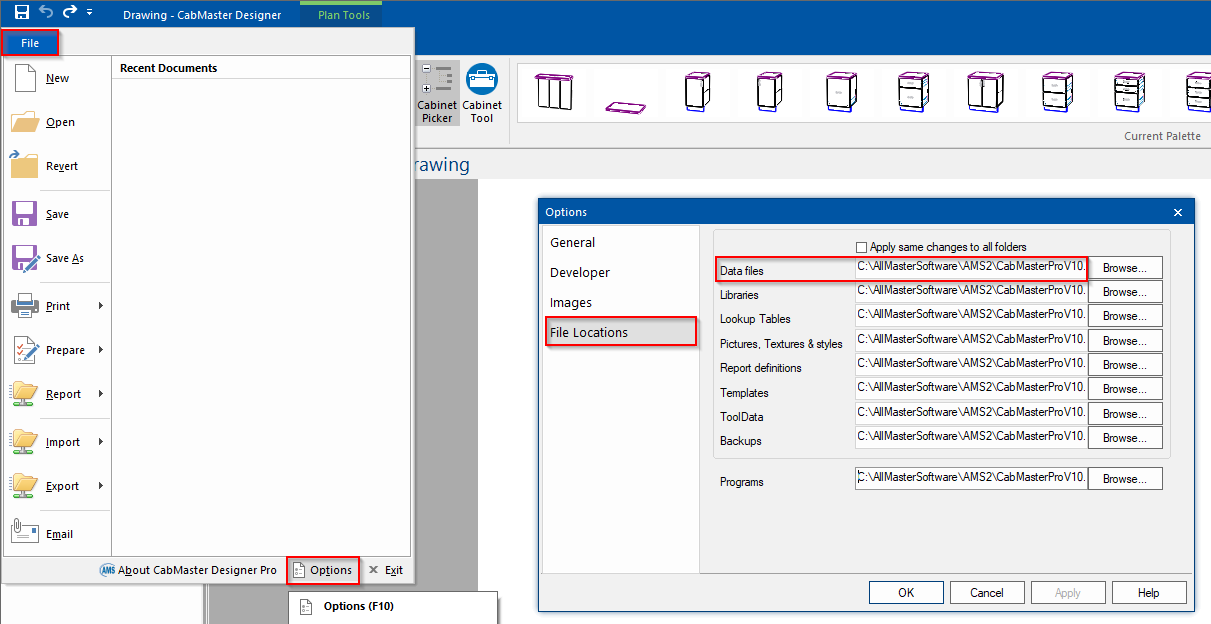This screenshot has width=1211, height=624.
Task: Click the ToolData path field
Action: [971, 413]
